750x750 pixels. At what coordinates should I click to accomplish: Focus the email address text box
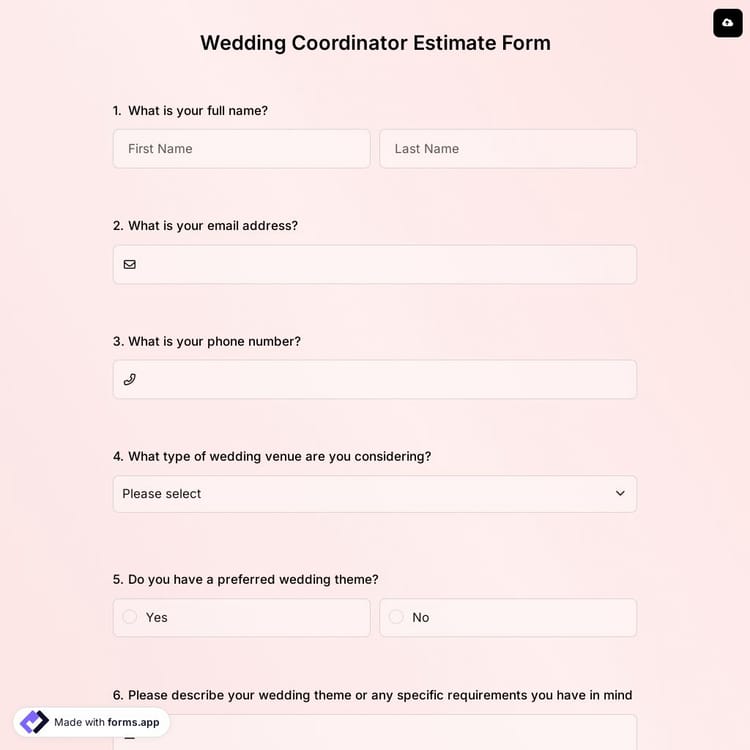[385, 265]
